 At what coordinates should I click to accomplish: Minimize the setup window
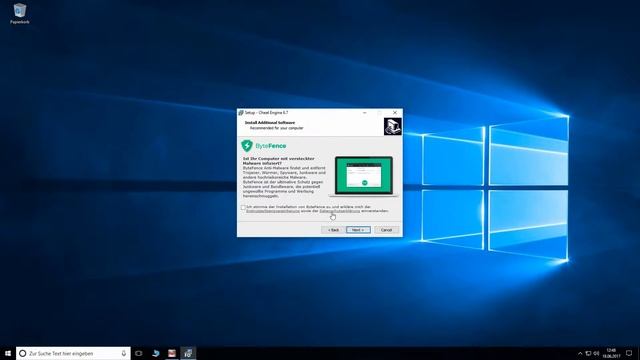[x=364, y=113]
